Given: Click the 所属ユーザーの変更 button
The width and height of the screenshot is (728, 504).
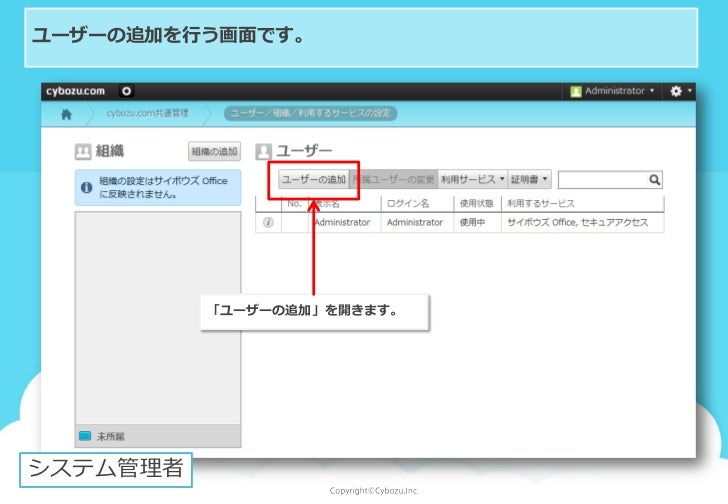Looking at the screenshot, I should pos(394,180).
